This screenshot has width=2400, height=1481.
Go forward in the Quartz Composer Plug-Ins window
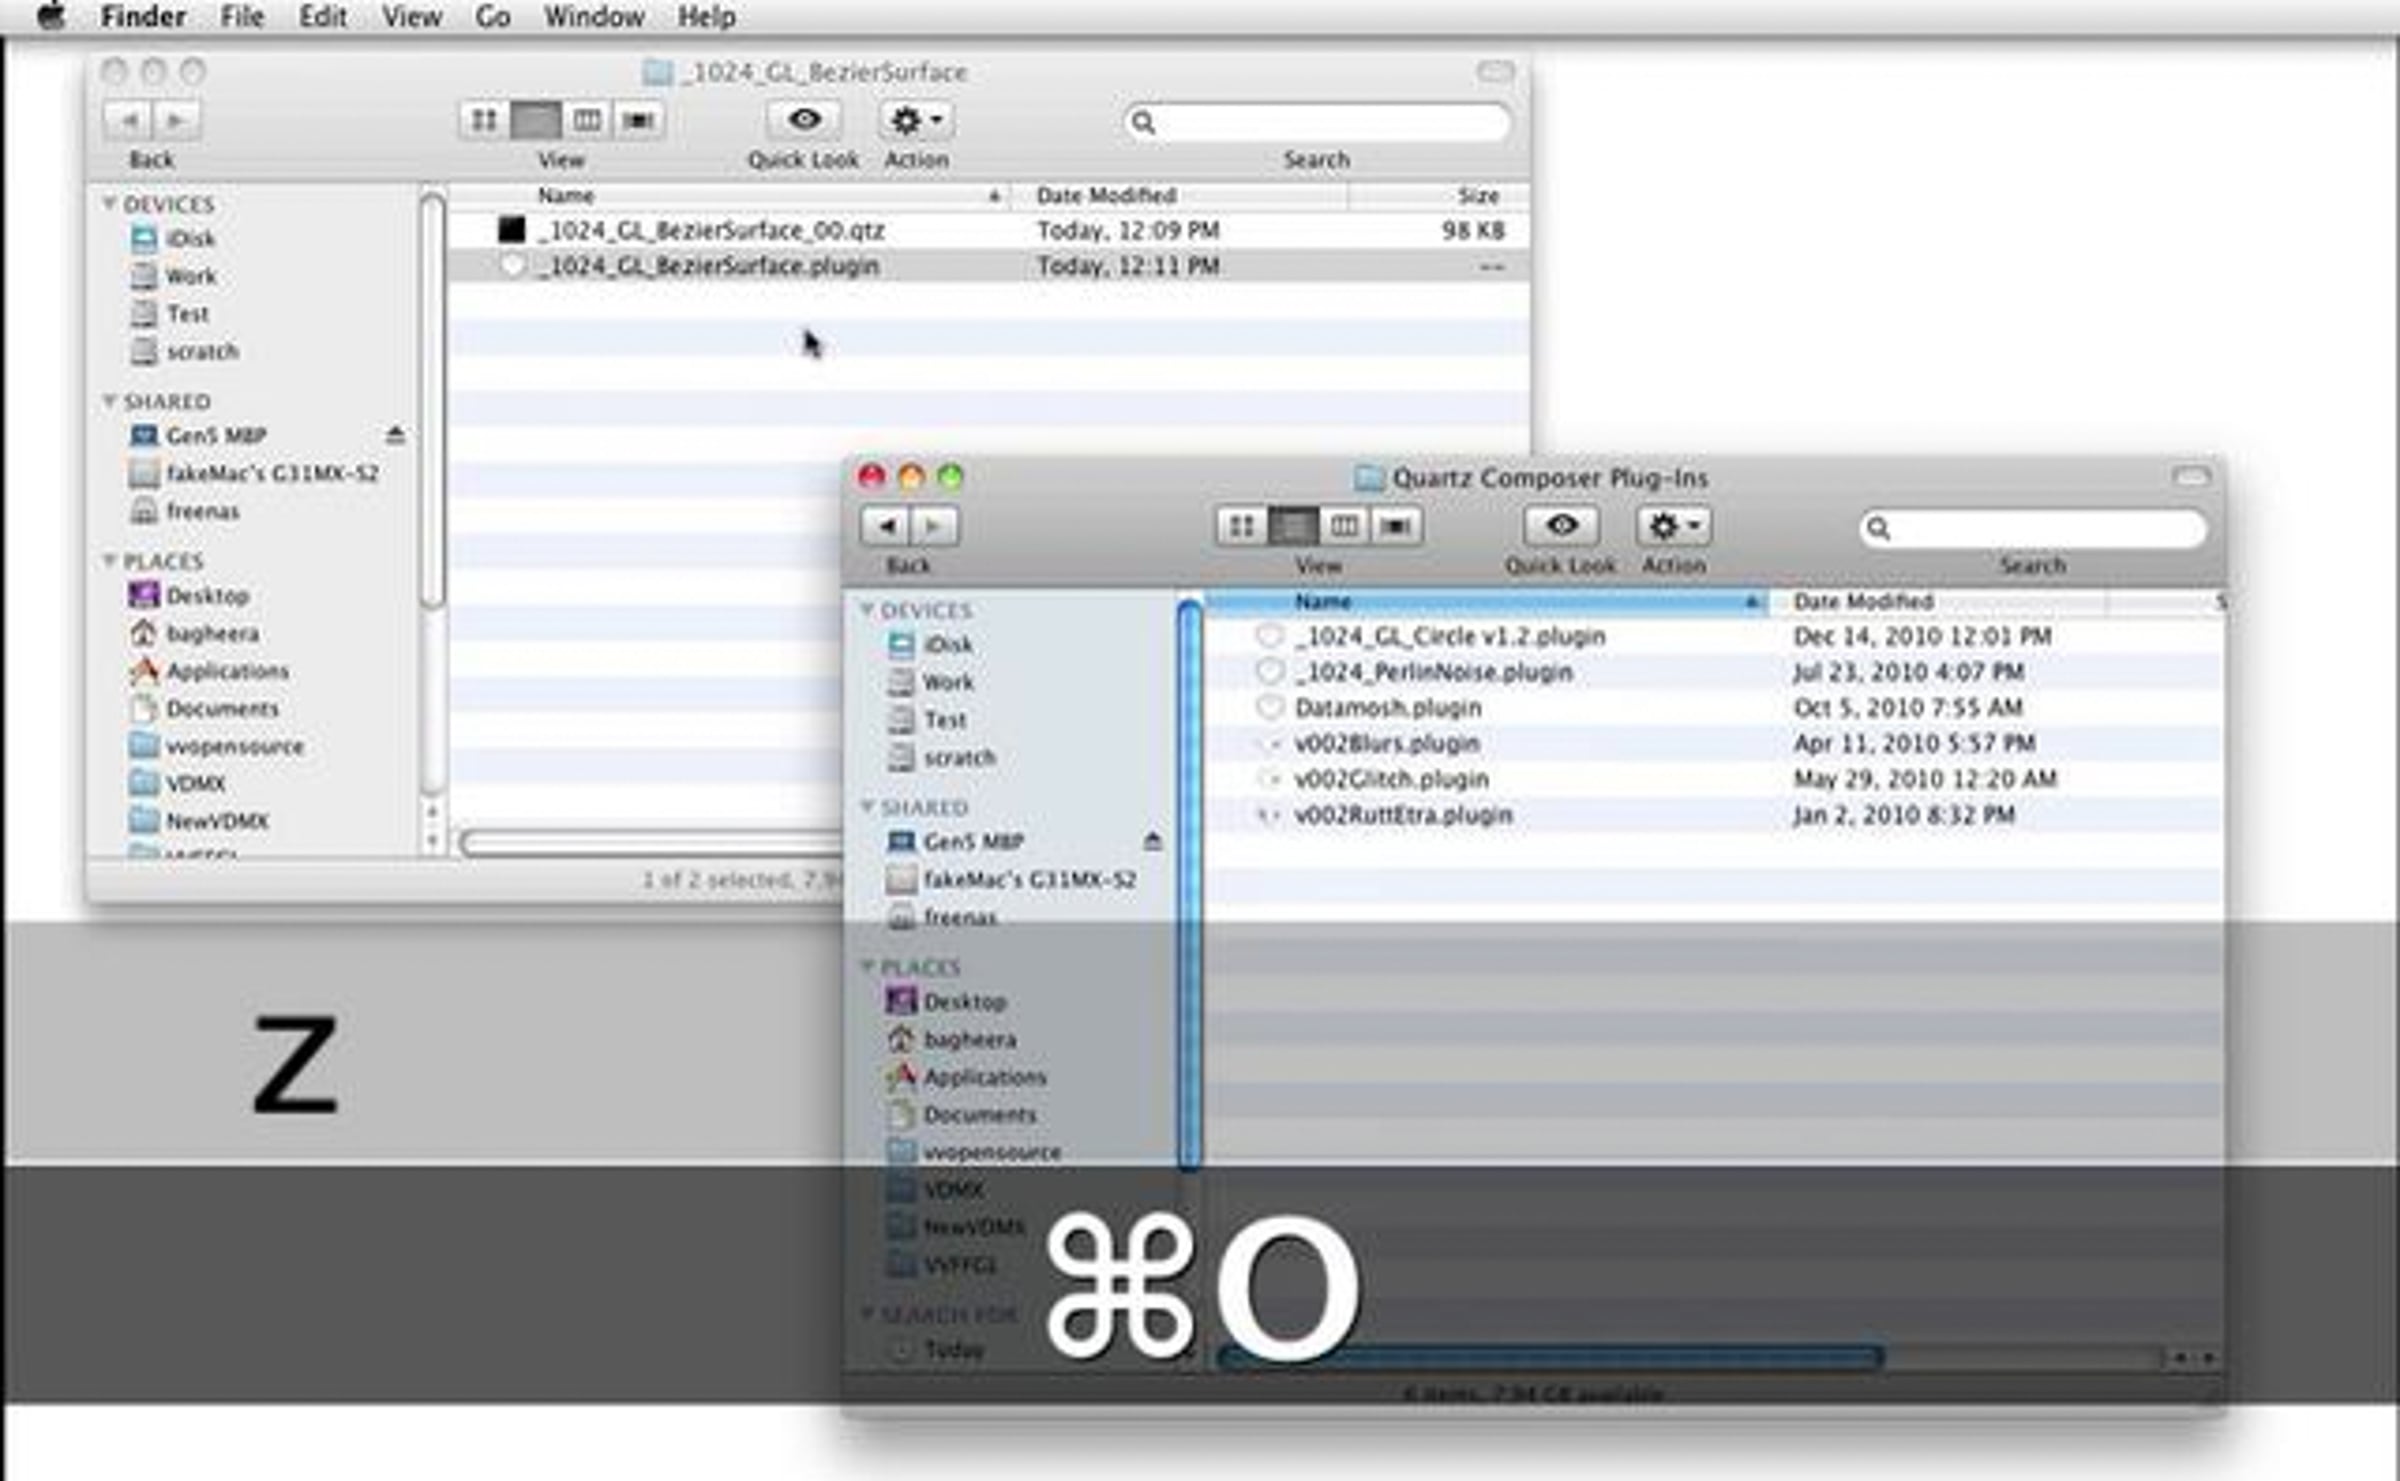pyautogui.click(x=934, y=526)
